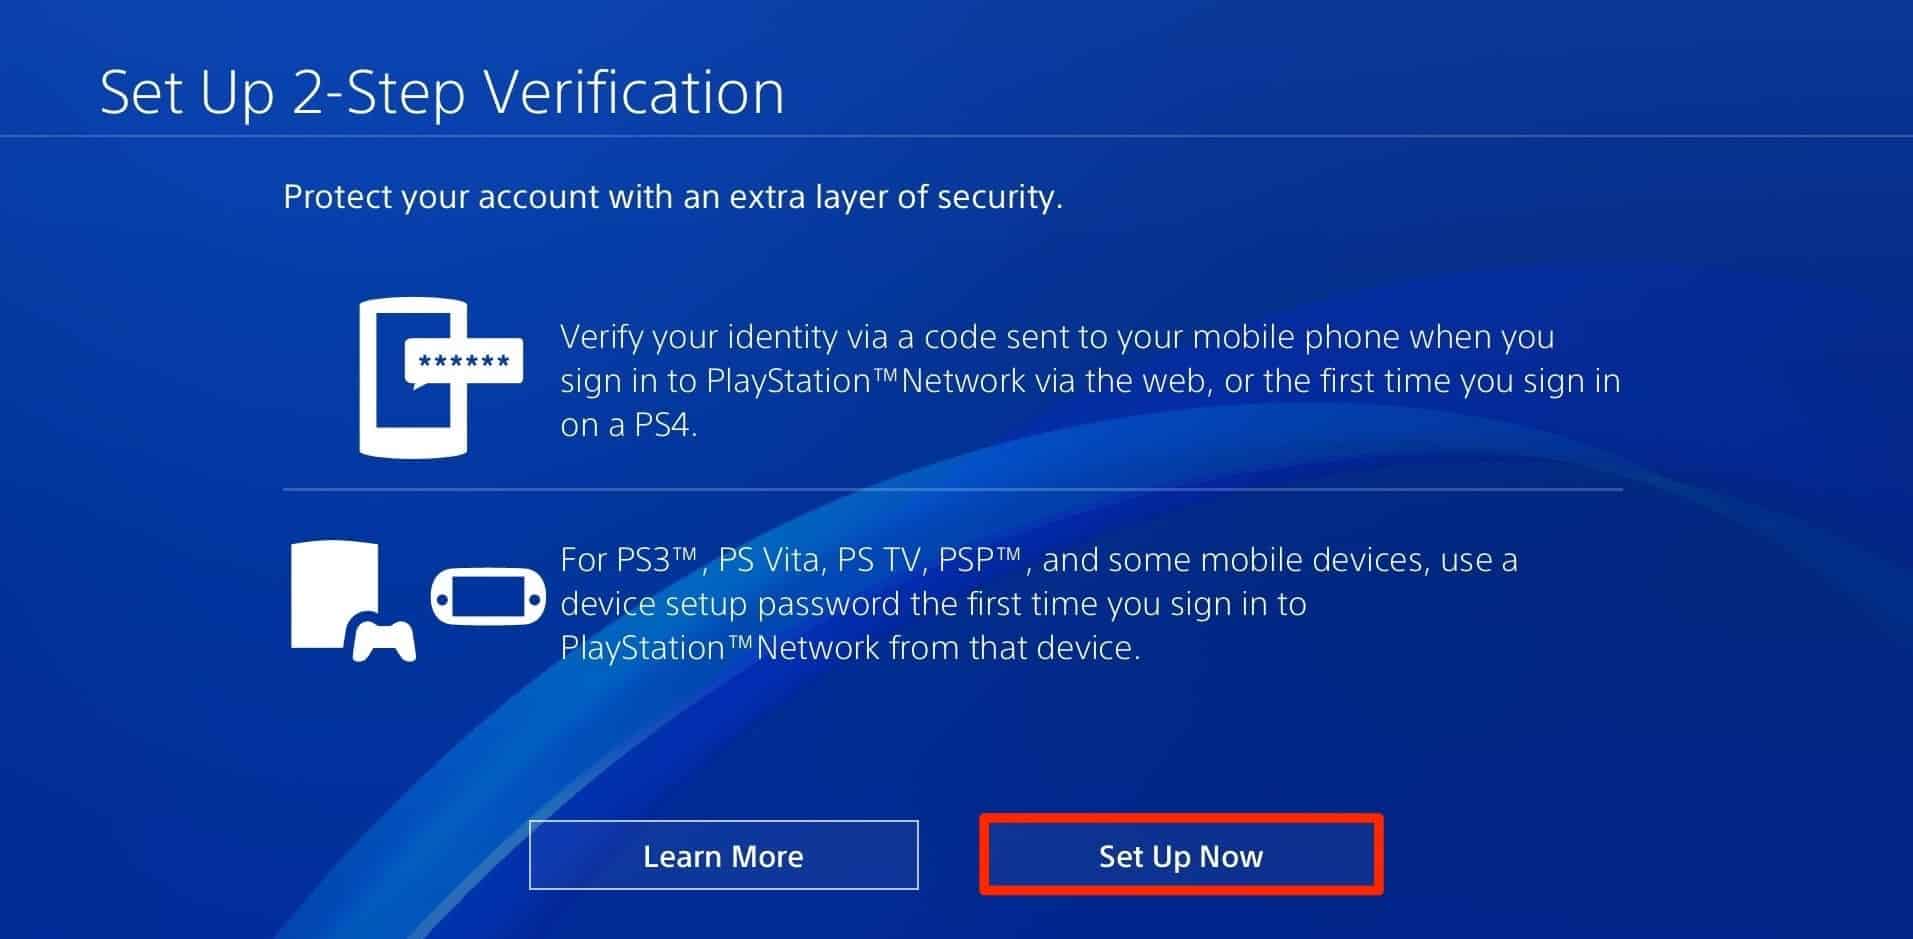Image resolution: width=1913 pixels, height=939 pixels.
Task: Click the game controller icon
Action: (x=384, y=640)
